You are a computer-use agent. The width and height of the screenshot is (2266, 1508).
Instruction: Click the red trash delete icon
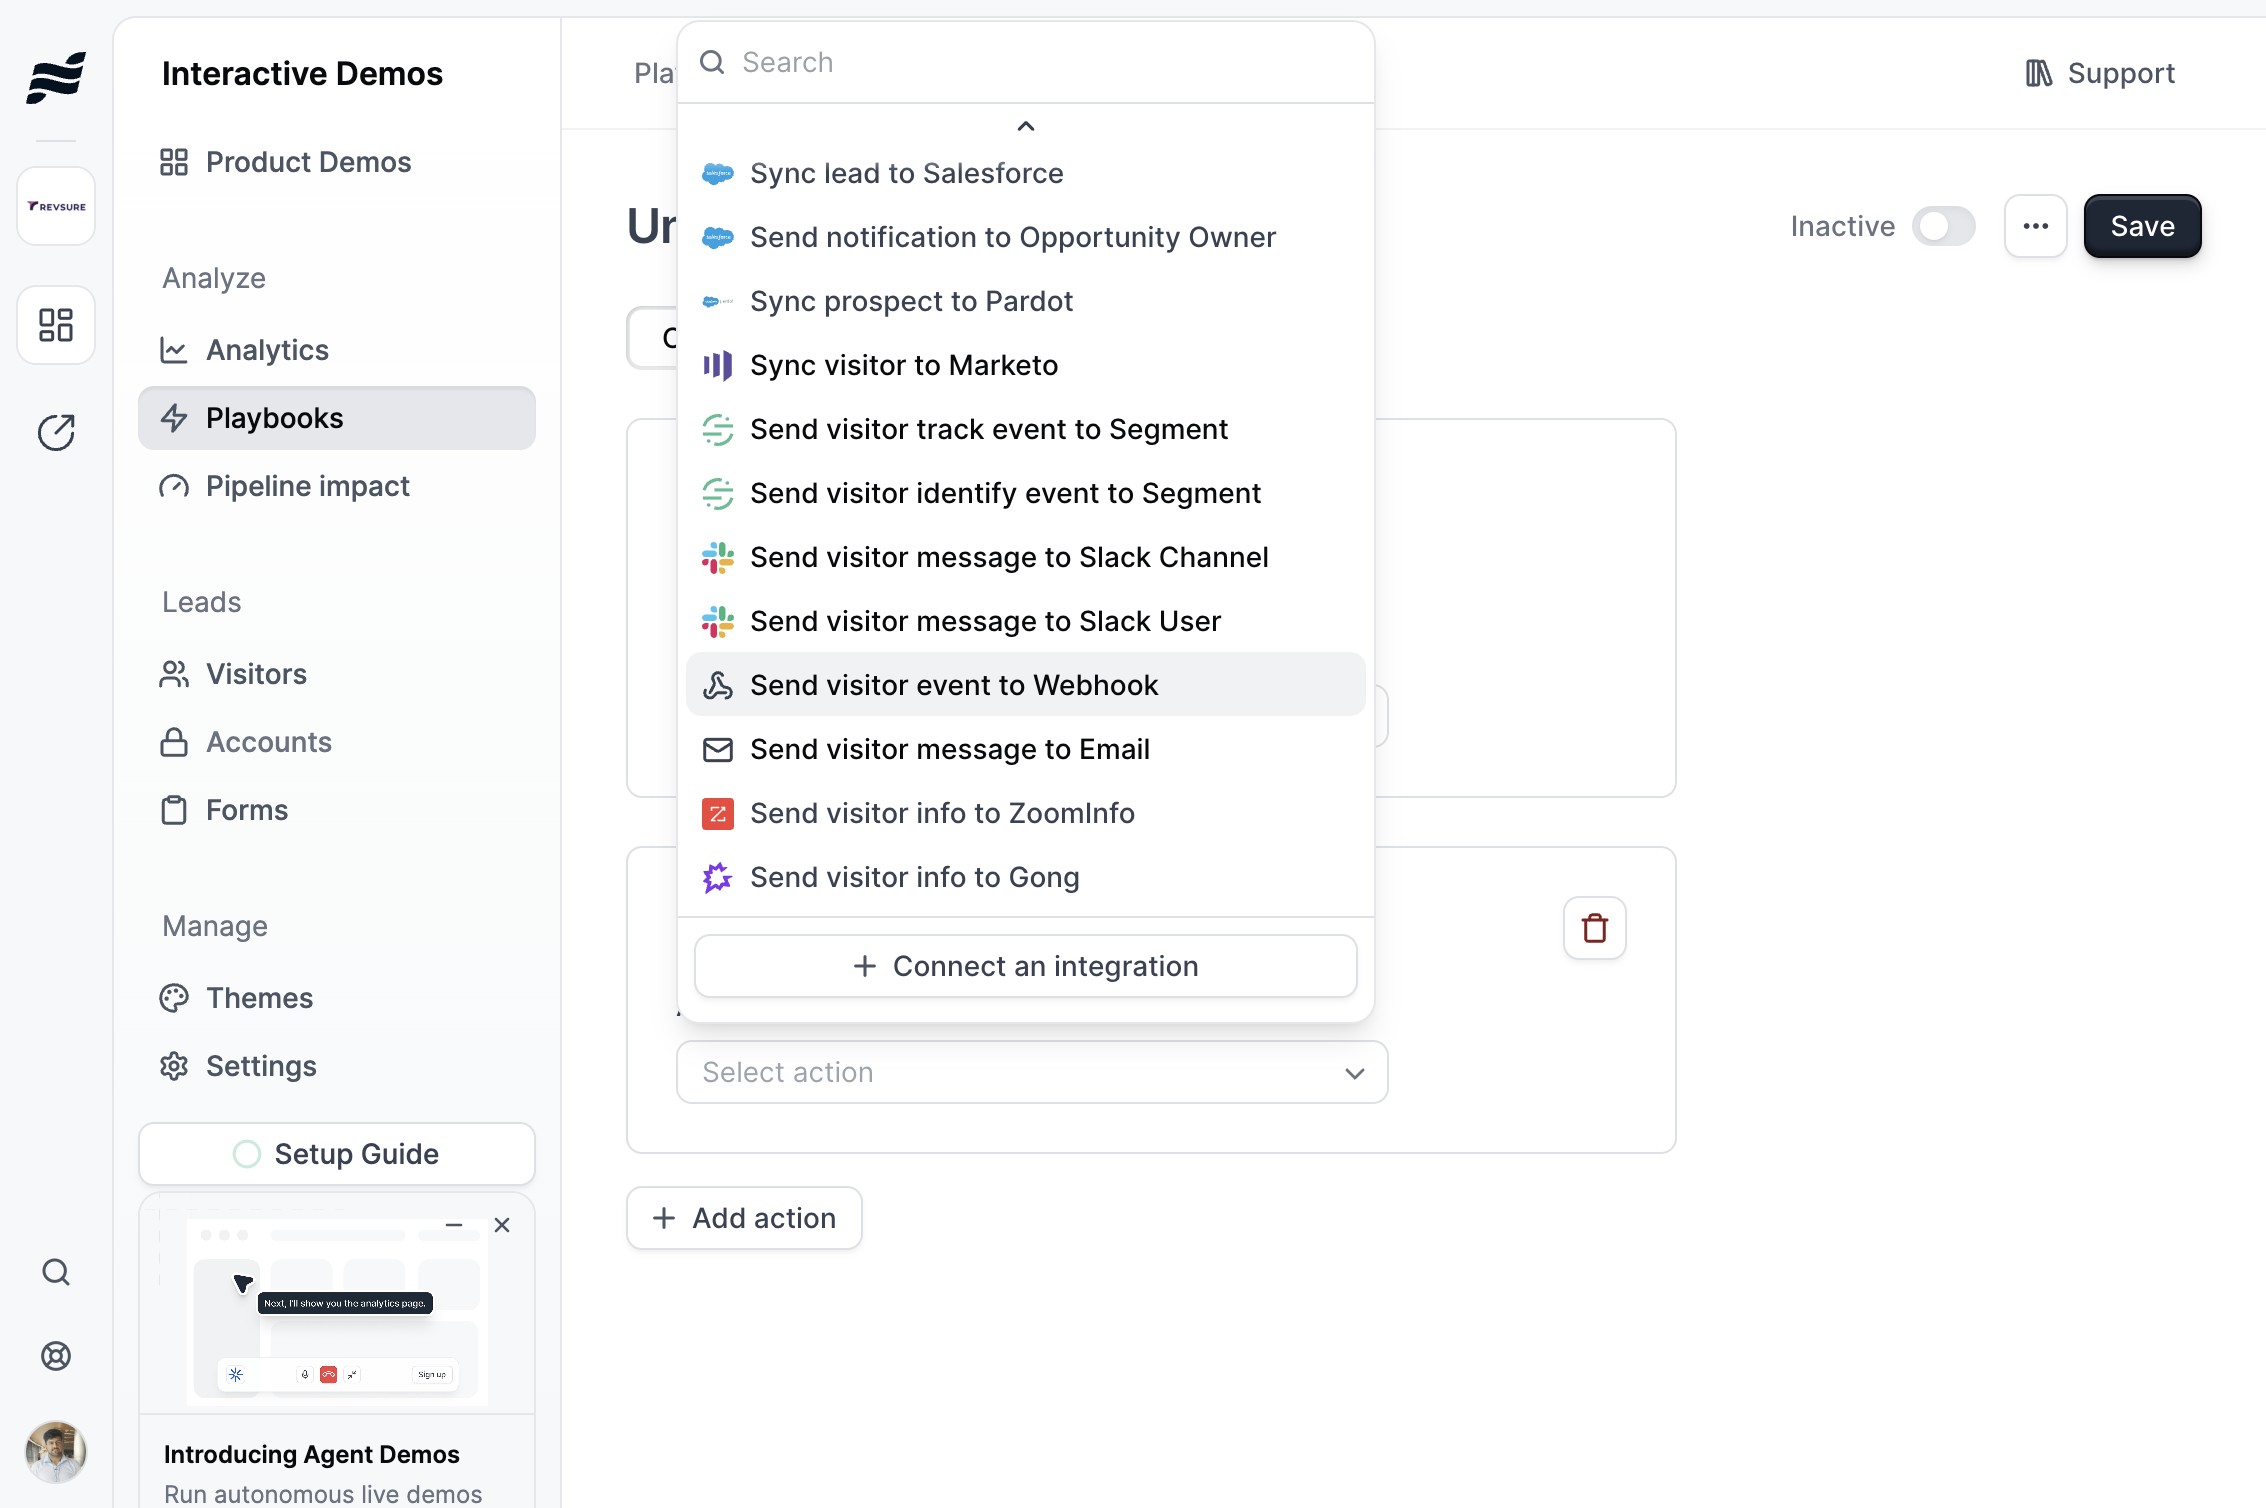(x=1594, y=928)
